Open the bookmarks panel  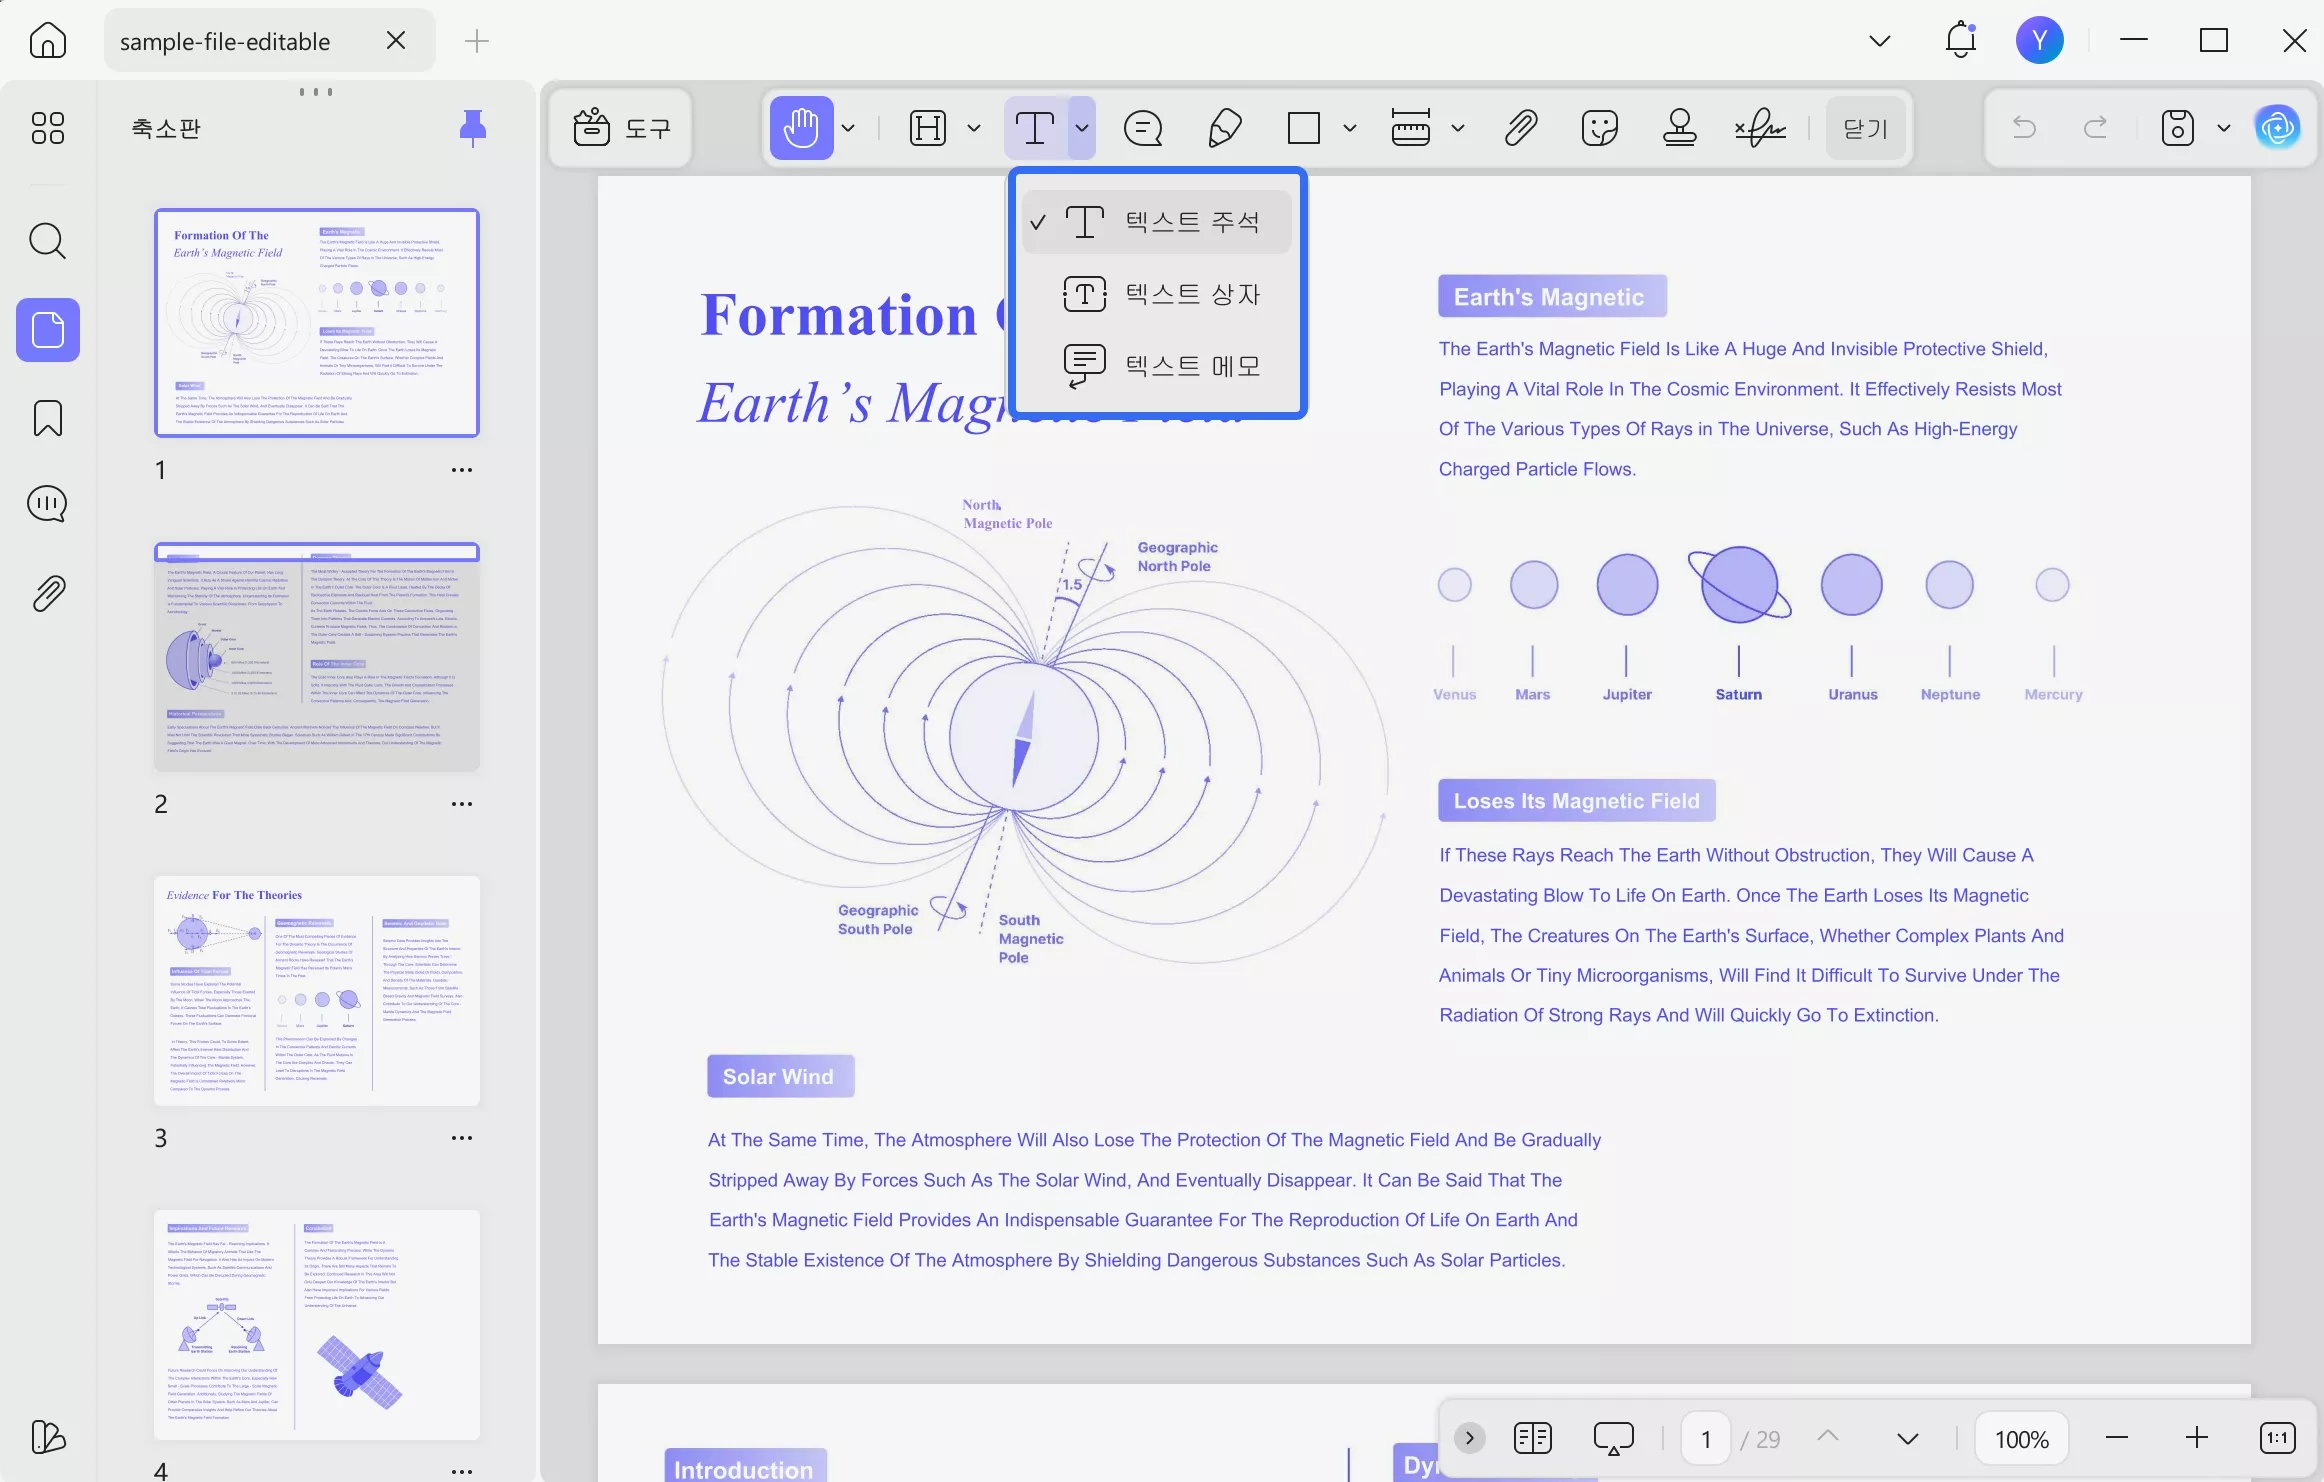47,418
